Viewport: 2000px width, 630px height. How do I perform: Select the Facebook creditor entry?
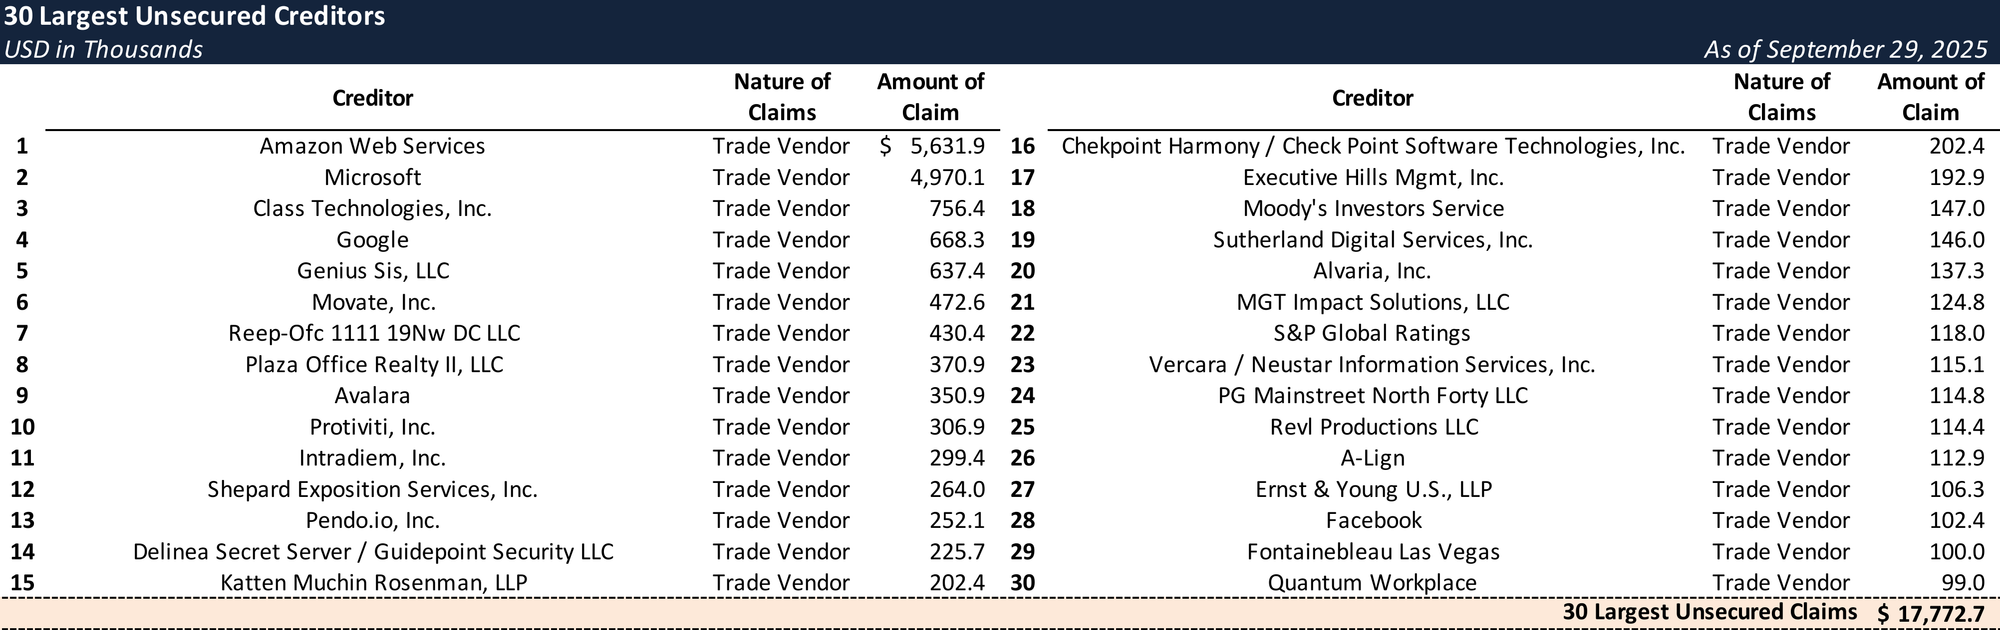click(x=1373, y=520)
